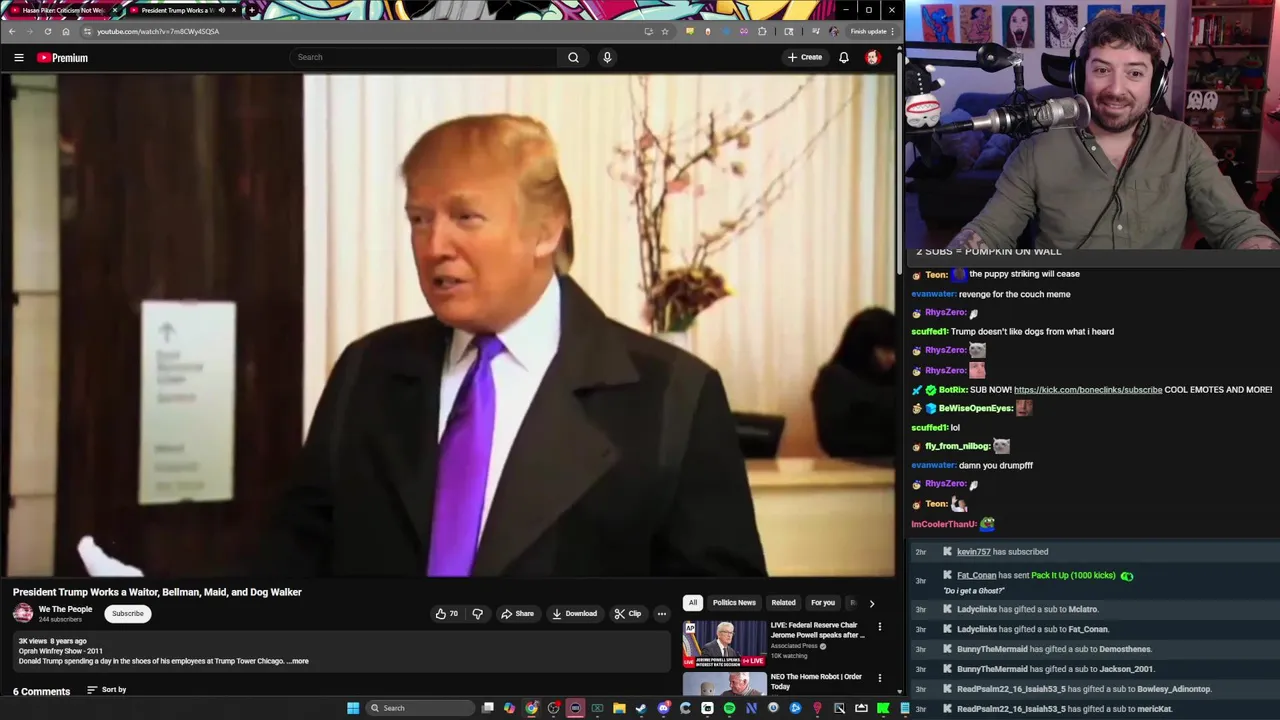
Task: Open the NEO Home Robot video thumbnail
Action: tap(725, 684)
